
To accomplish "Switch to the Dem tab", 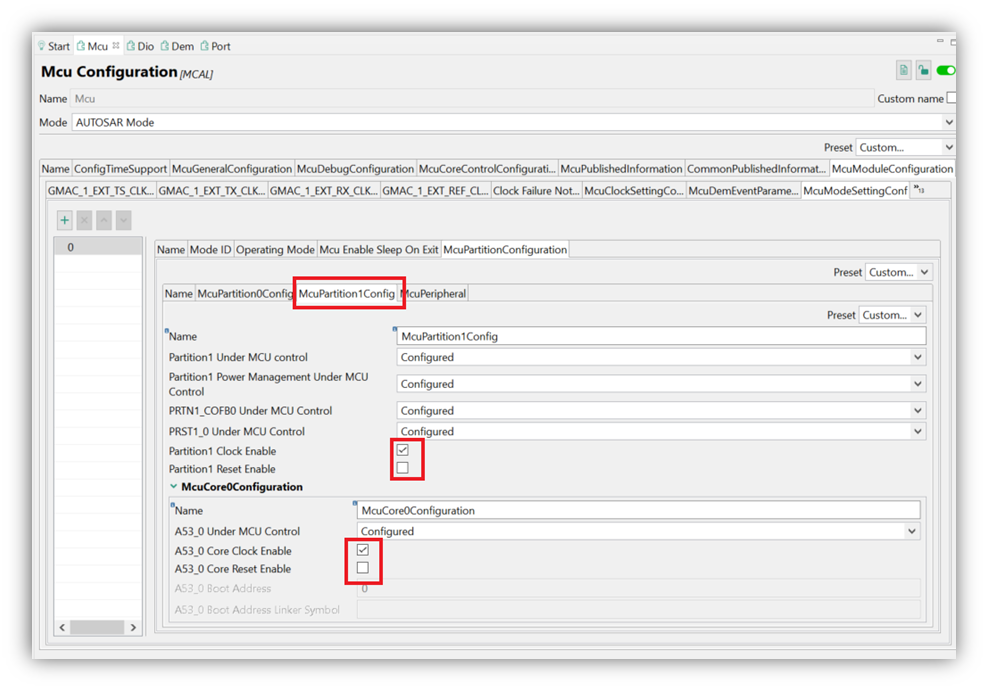I will click(177, 46).
